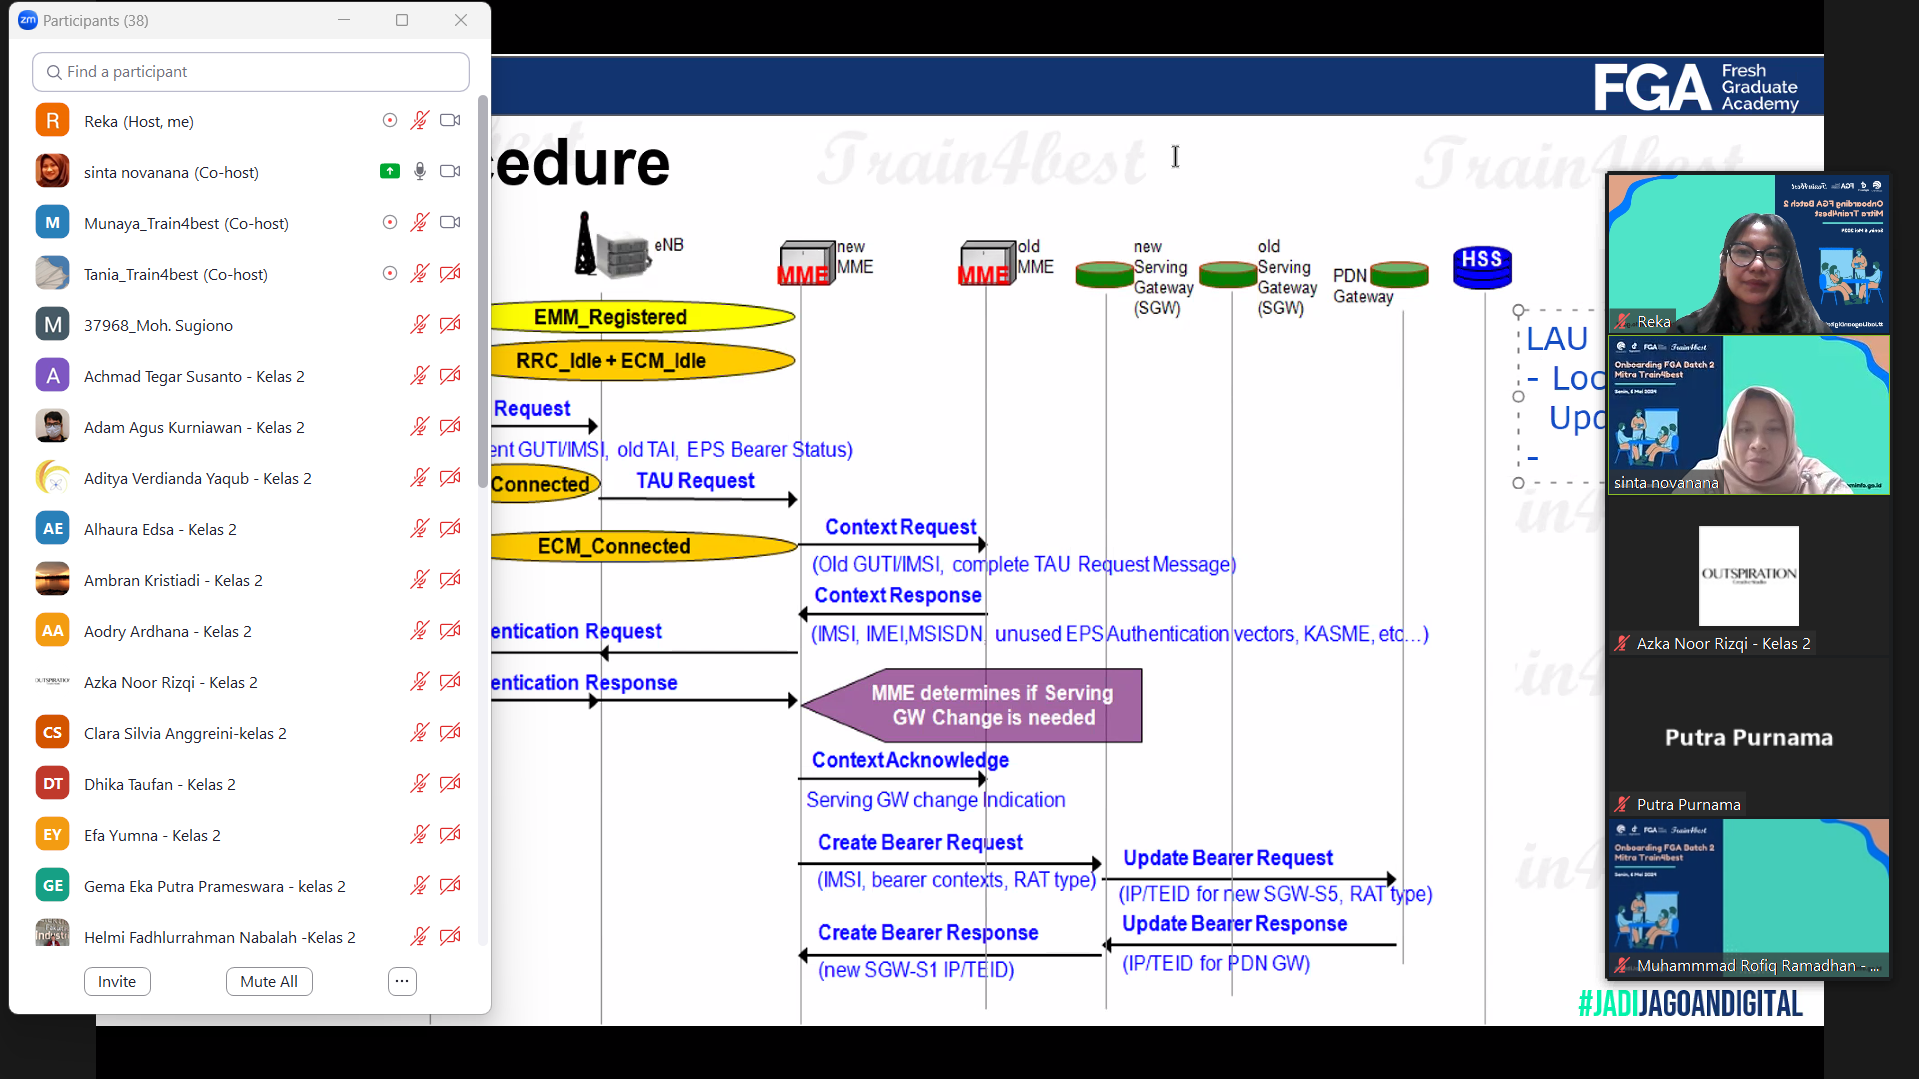Open the more options ellipsis menu

coord(402,981)
